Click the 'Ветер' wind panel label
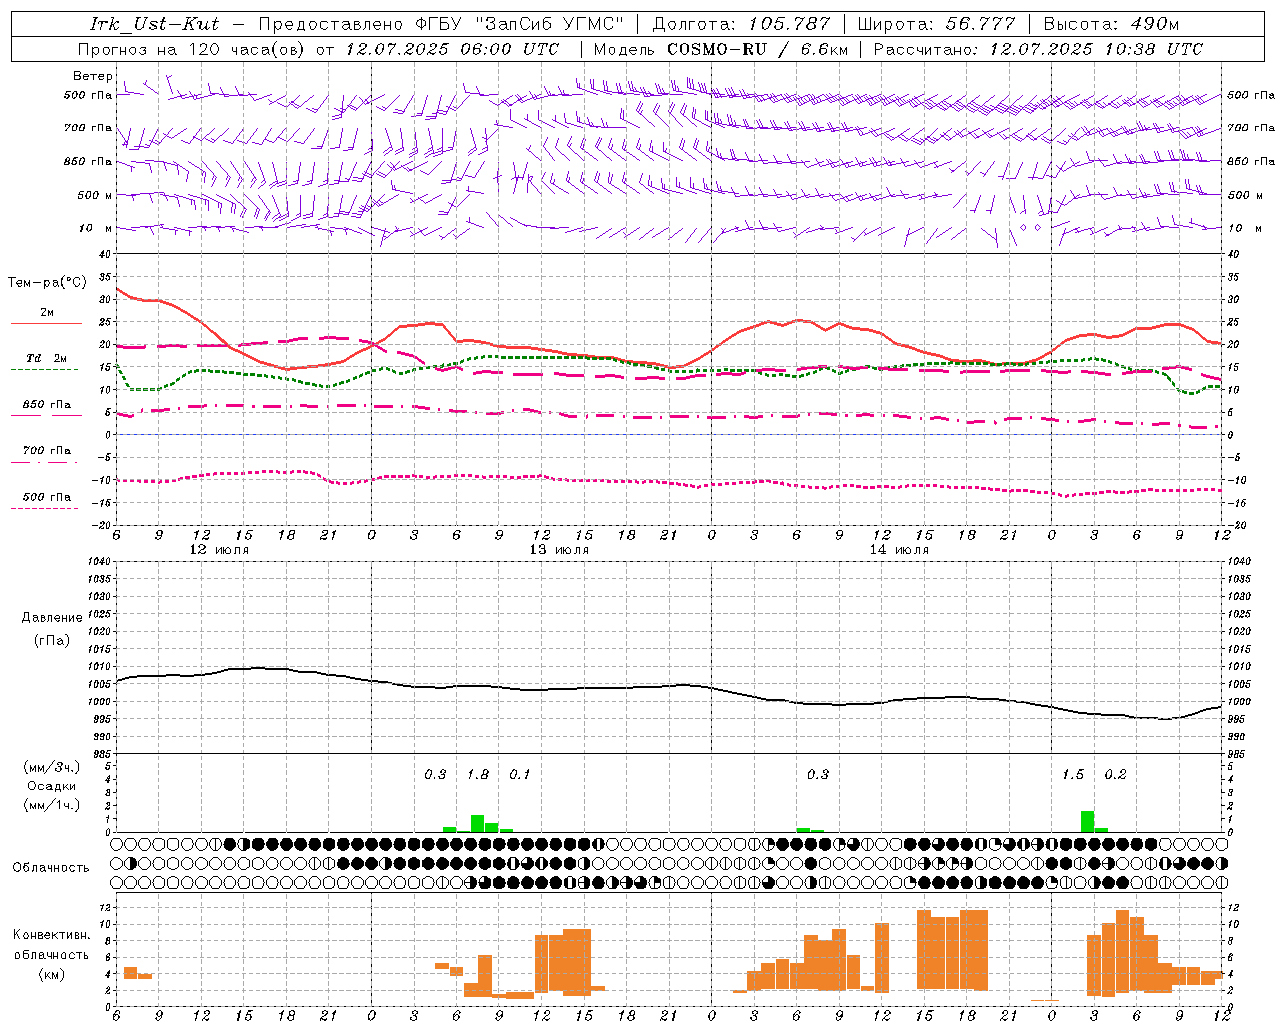 point(92,76)
